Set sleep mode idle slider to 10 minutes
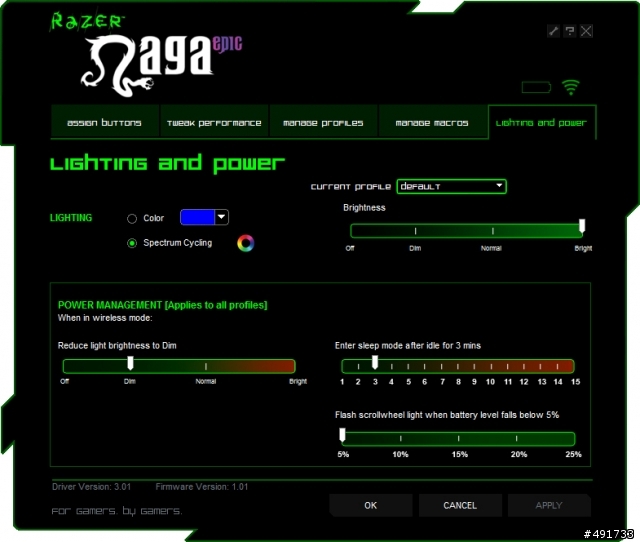 point(491,367)
